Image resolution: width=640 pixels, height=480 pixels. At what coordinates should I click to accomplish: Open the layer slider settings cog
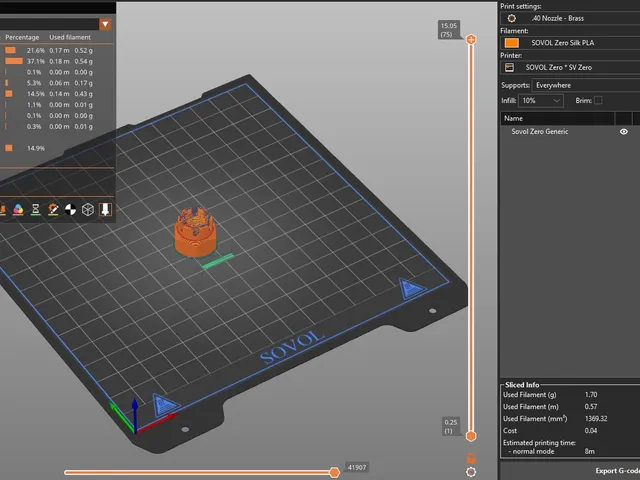tap(471, 472)
